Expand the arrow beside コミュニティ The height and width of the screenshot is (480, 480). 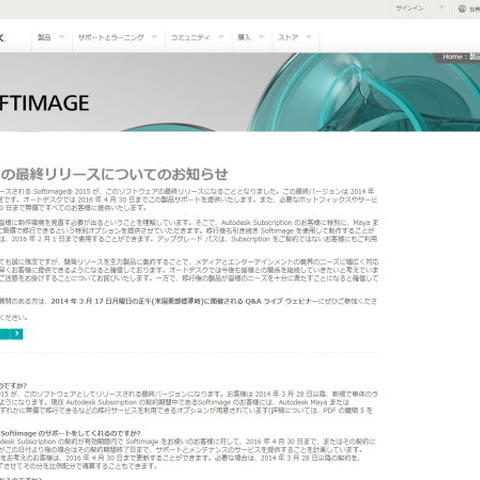pyautogui.click(x=221, y=37)
